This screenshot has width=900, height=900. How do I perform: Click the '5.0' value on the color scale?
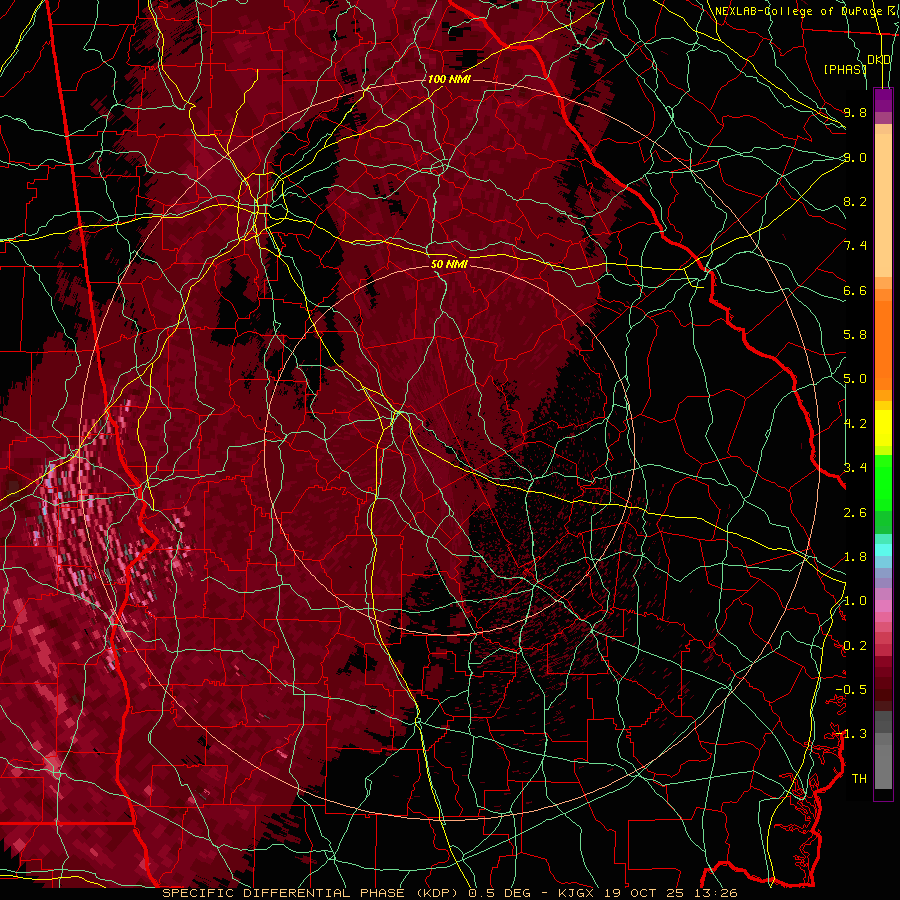(855, 379)
